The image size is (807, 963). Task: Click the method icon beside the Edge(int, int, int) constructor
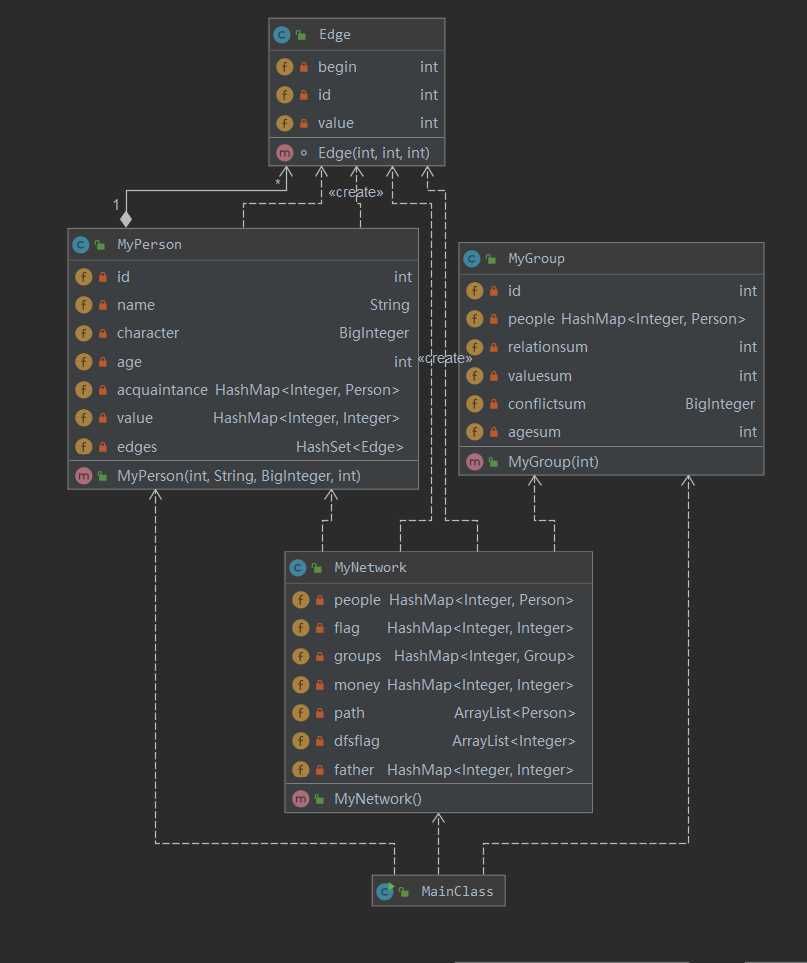(284, 152)
